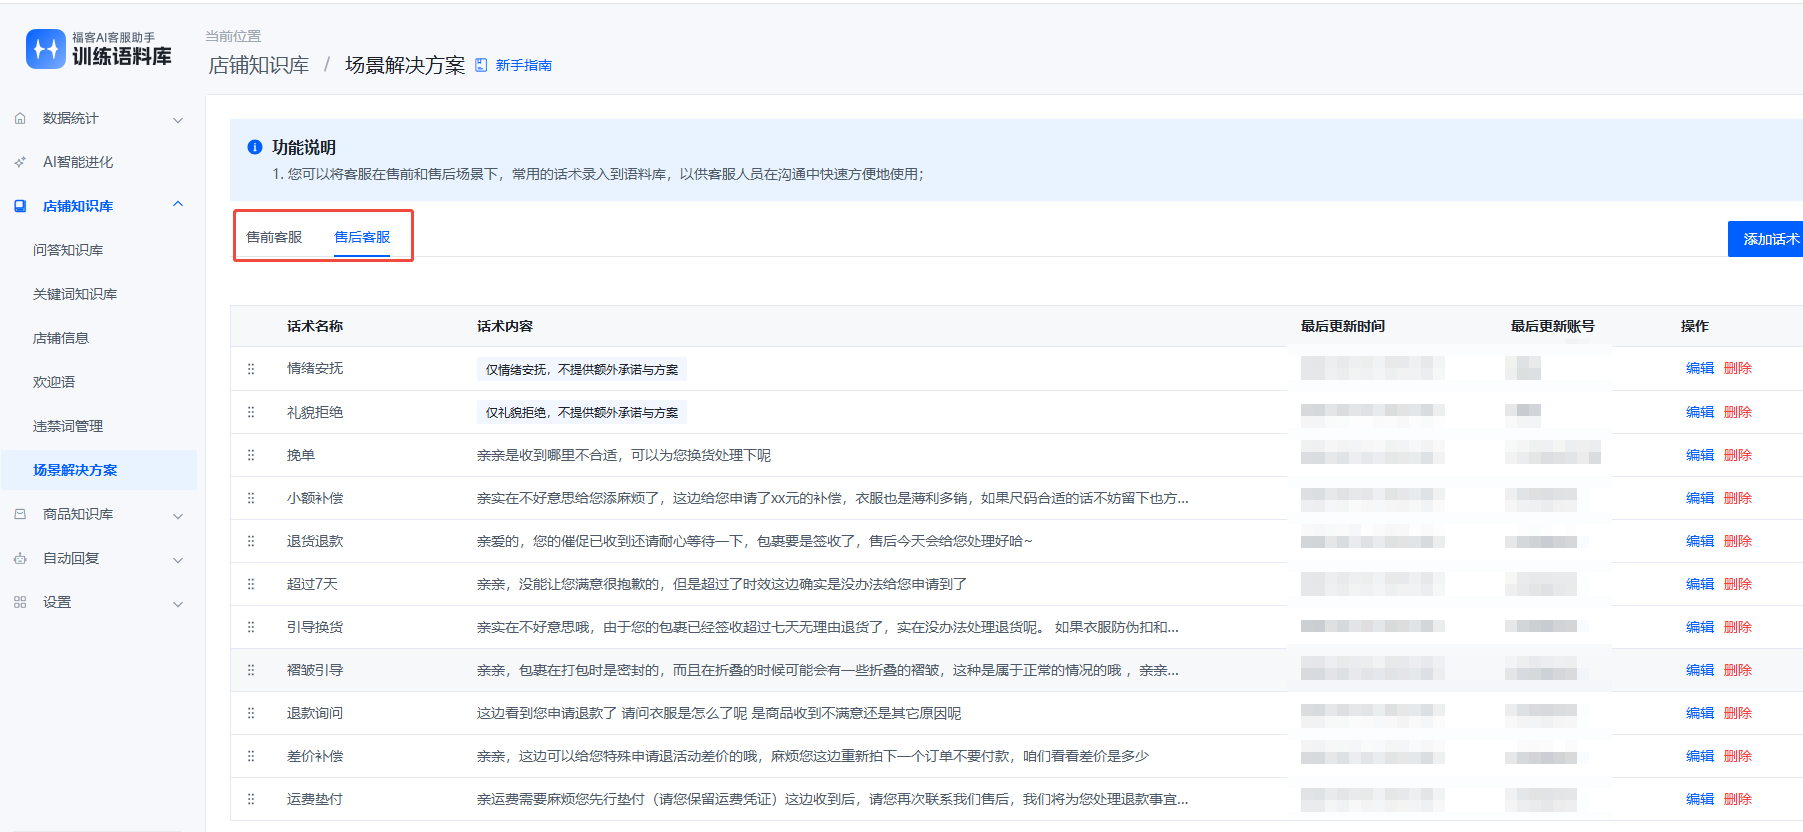Delete the 礼貌拒绝 script
Image resolution: width=1803 pixels, height=832 pixels.
[x=1738, y=412]
